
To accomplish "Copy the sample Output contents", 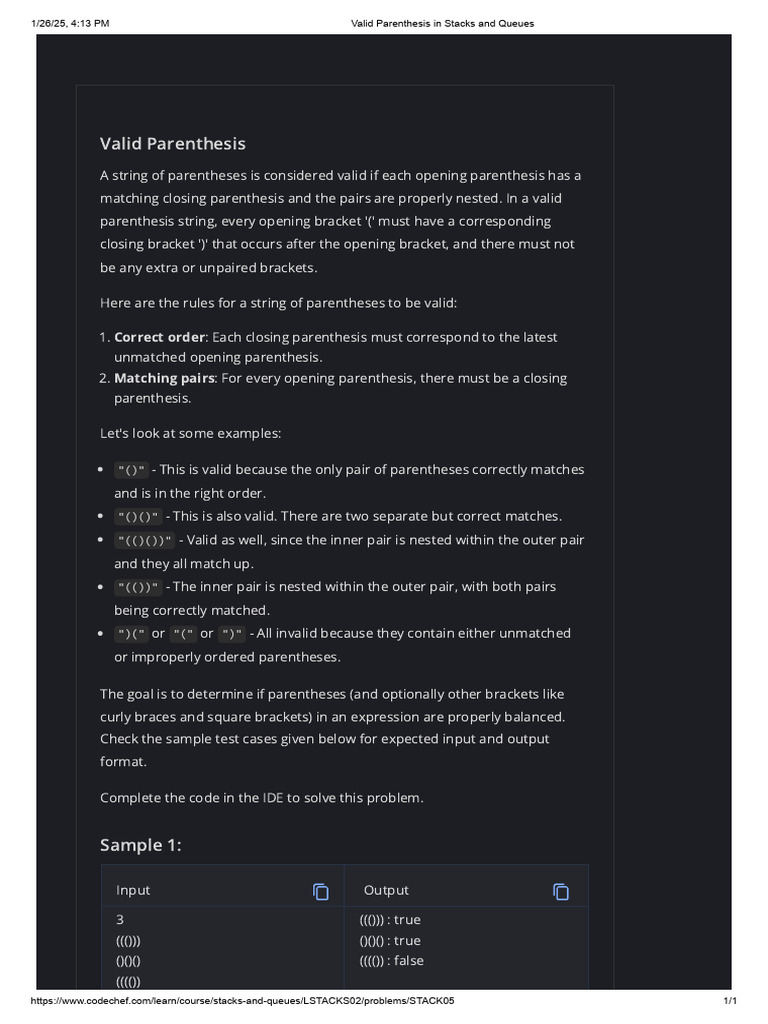I will click(x=561, y=891).
